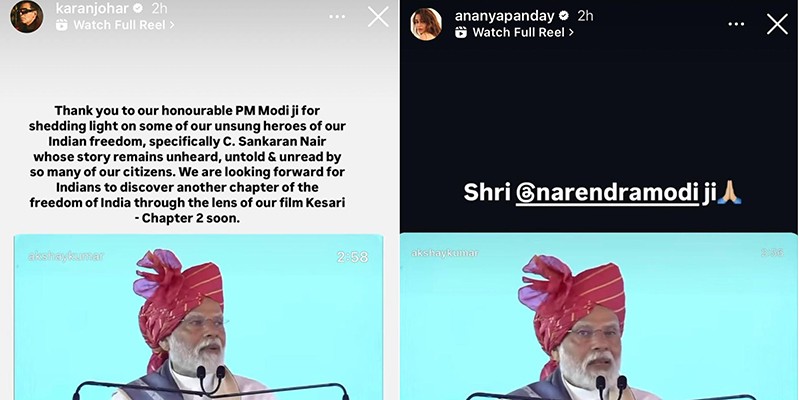The height and width of the screenshot is (400, 800).
Task: Open the three-dot menu on ananyapanday's story
Action: pos(736,24)
